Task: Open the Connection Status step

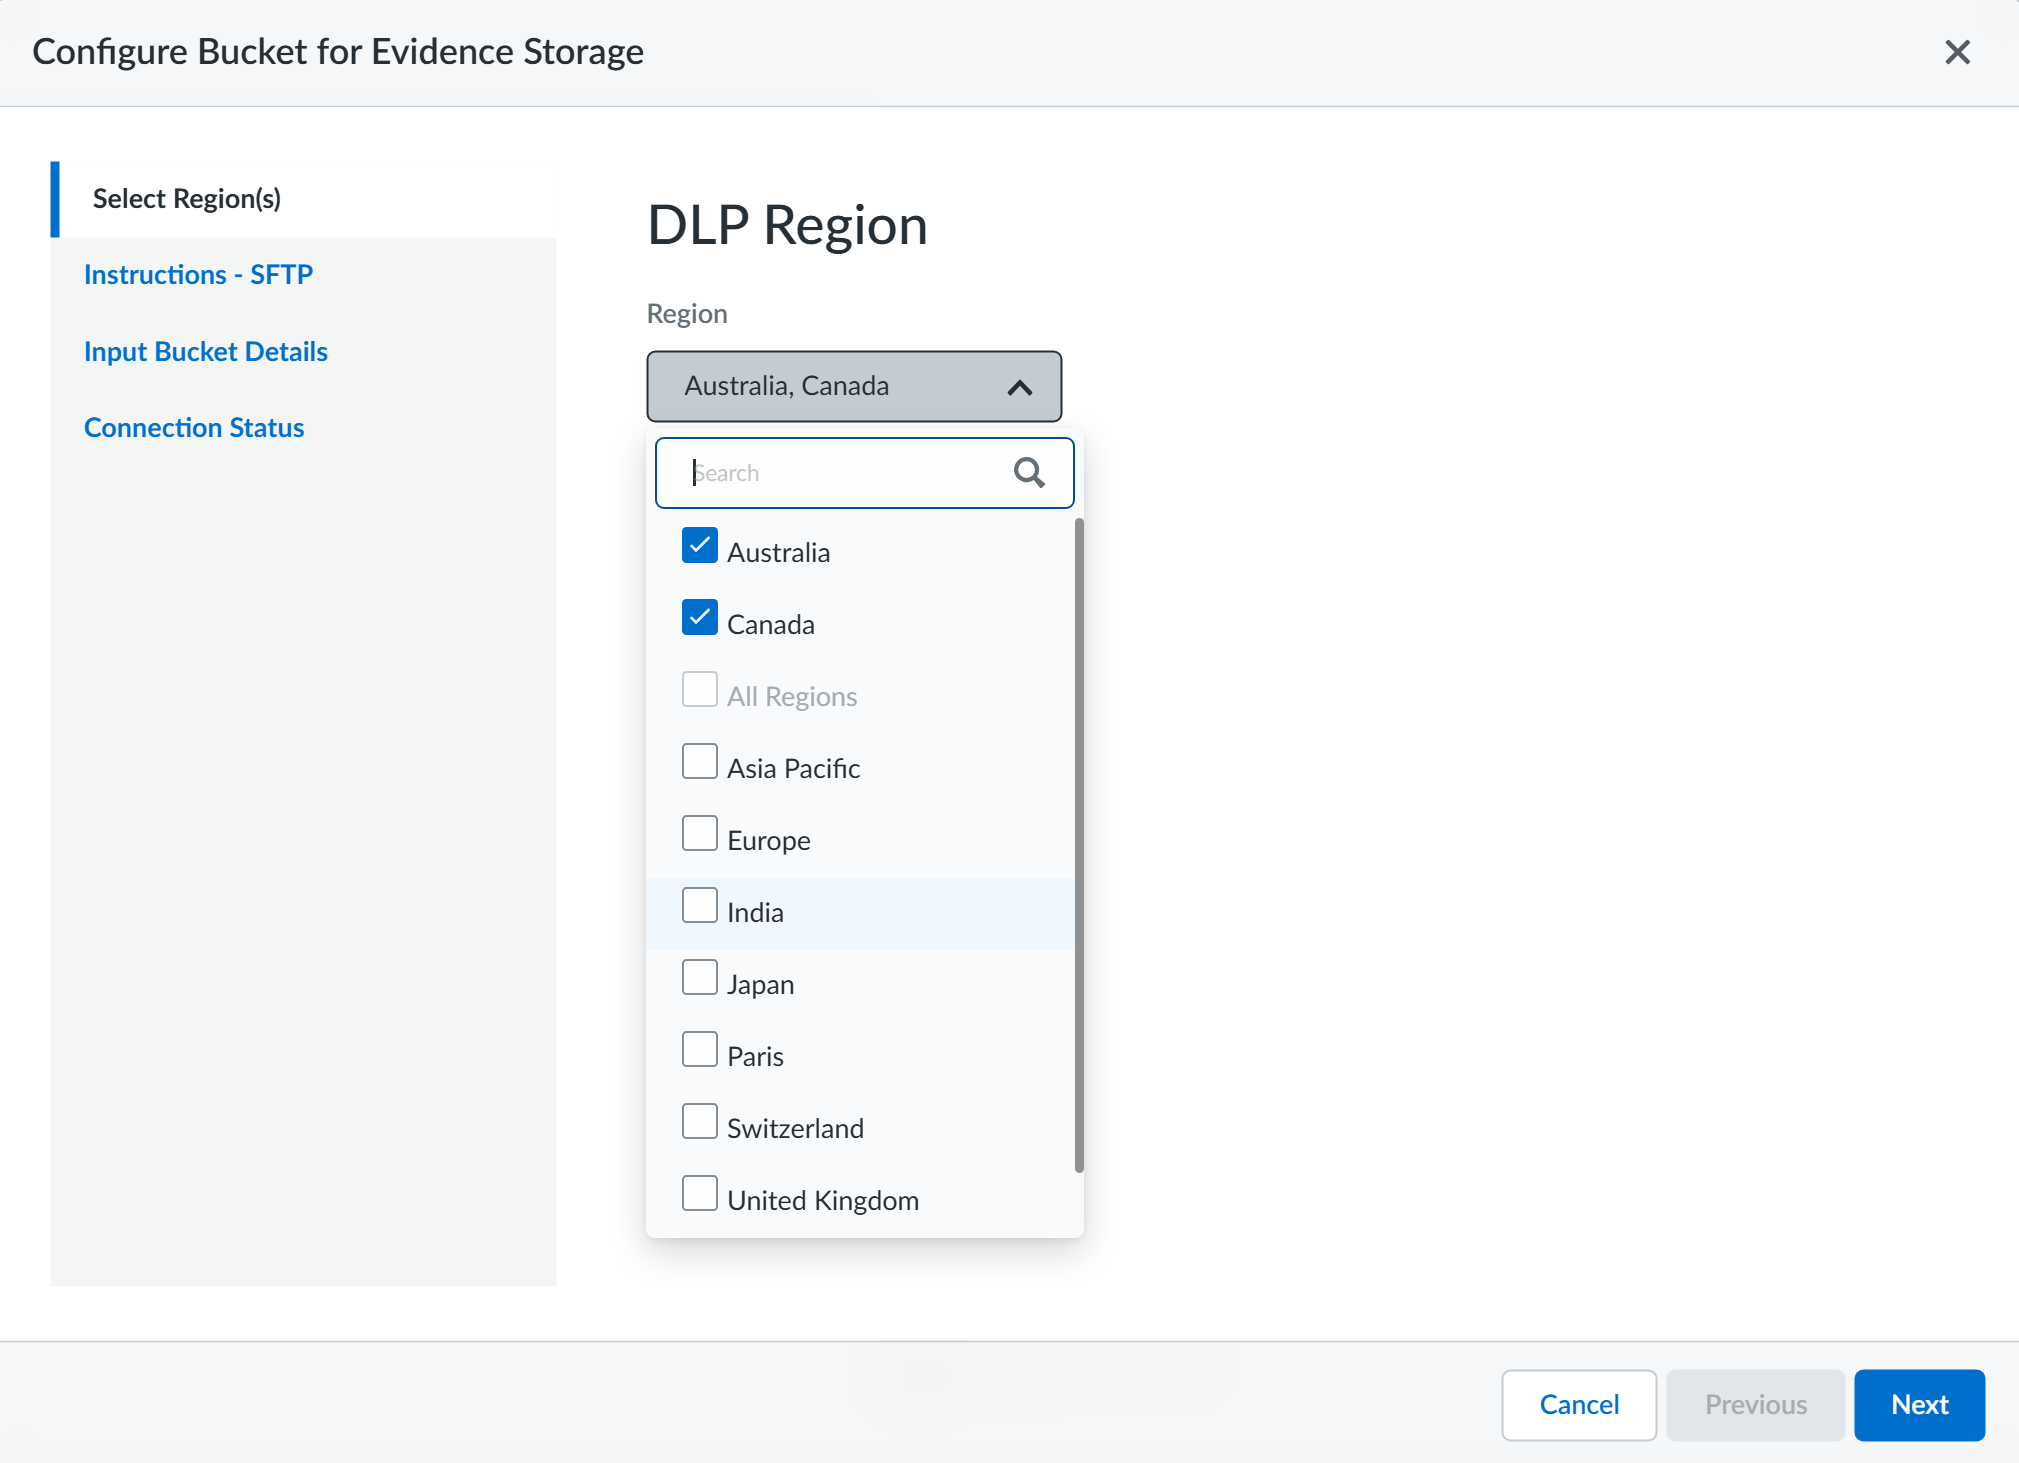Action: (x=194, y=428)
